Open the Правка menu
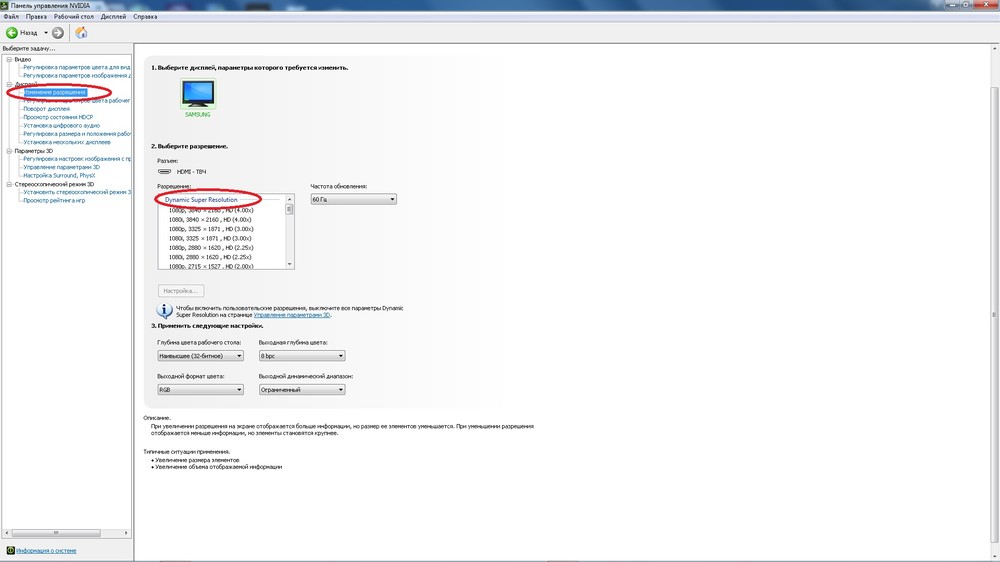The height and width of the screenshot is (562, 1000). [36, 17]
